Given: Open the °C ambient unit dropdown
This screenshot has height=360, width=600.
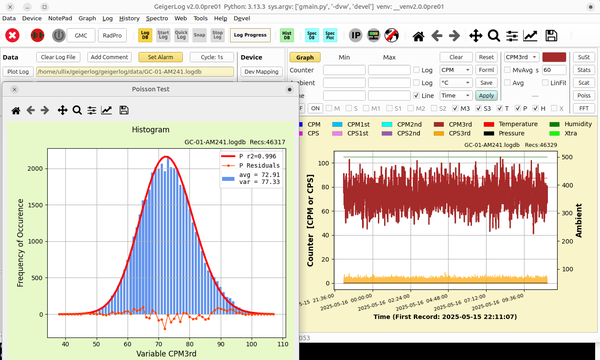Looking at the screenshot, I should pyautogui.click(x=456, y=83).
